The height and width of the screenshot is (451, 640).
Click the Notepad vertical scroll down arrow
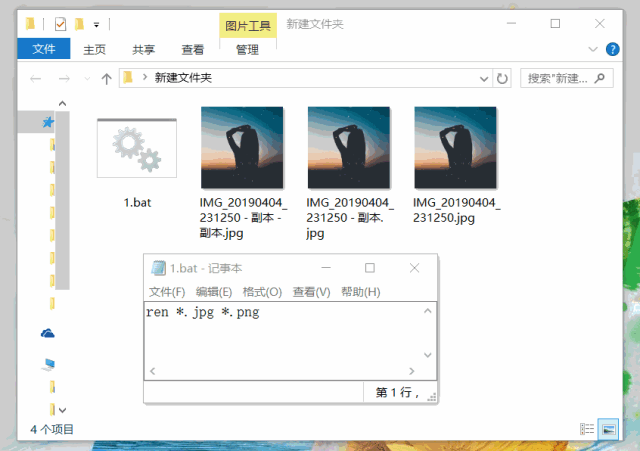click(x=427, y=355)
